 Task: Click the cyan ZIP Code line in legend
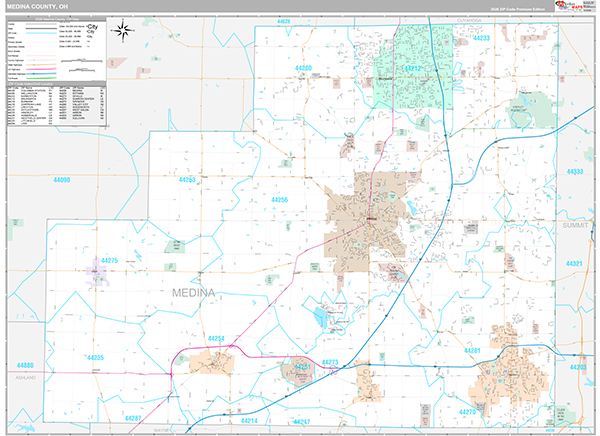click(x=41, y=33)
